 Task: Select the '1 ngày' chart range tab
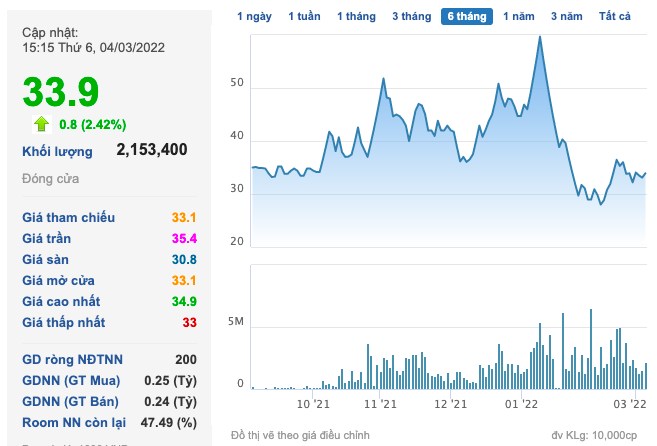point(254,17)
